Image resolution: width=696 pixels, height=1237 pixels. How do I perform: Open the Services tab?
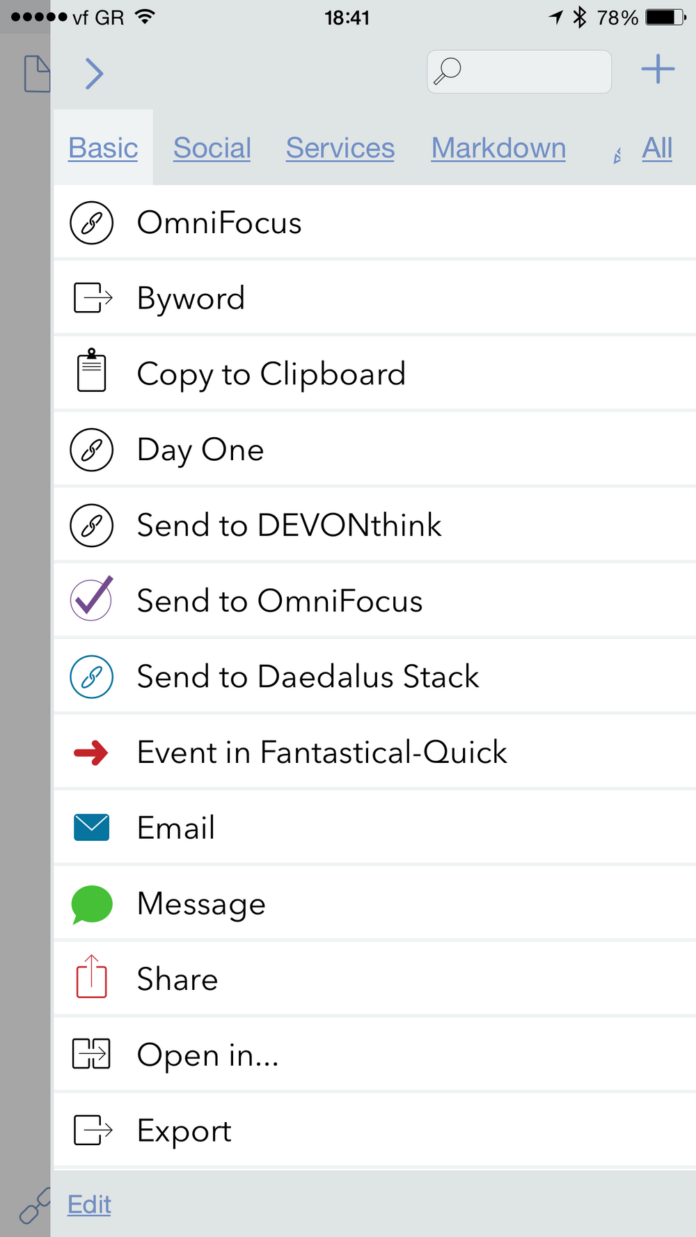[x=340, y=149]
